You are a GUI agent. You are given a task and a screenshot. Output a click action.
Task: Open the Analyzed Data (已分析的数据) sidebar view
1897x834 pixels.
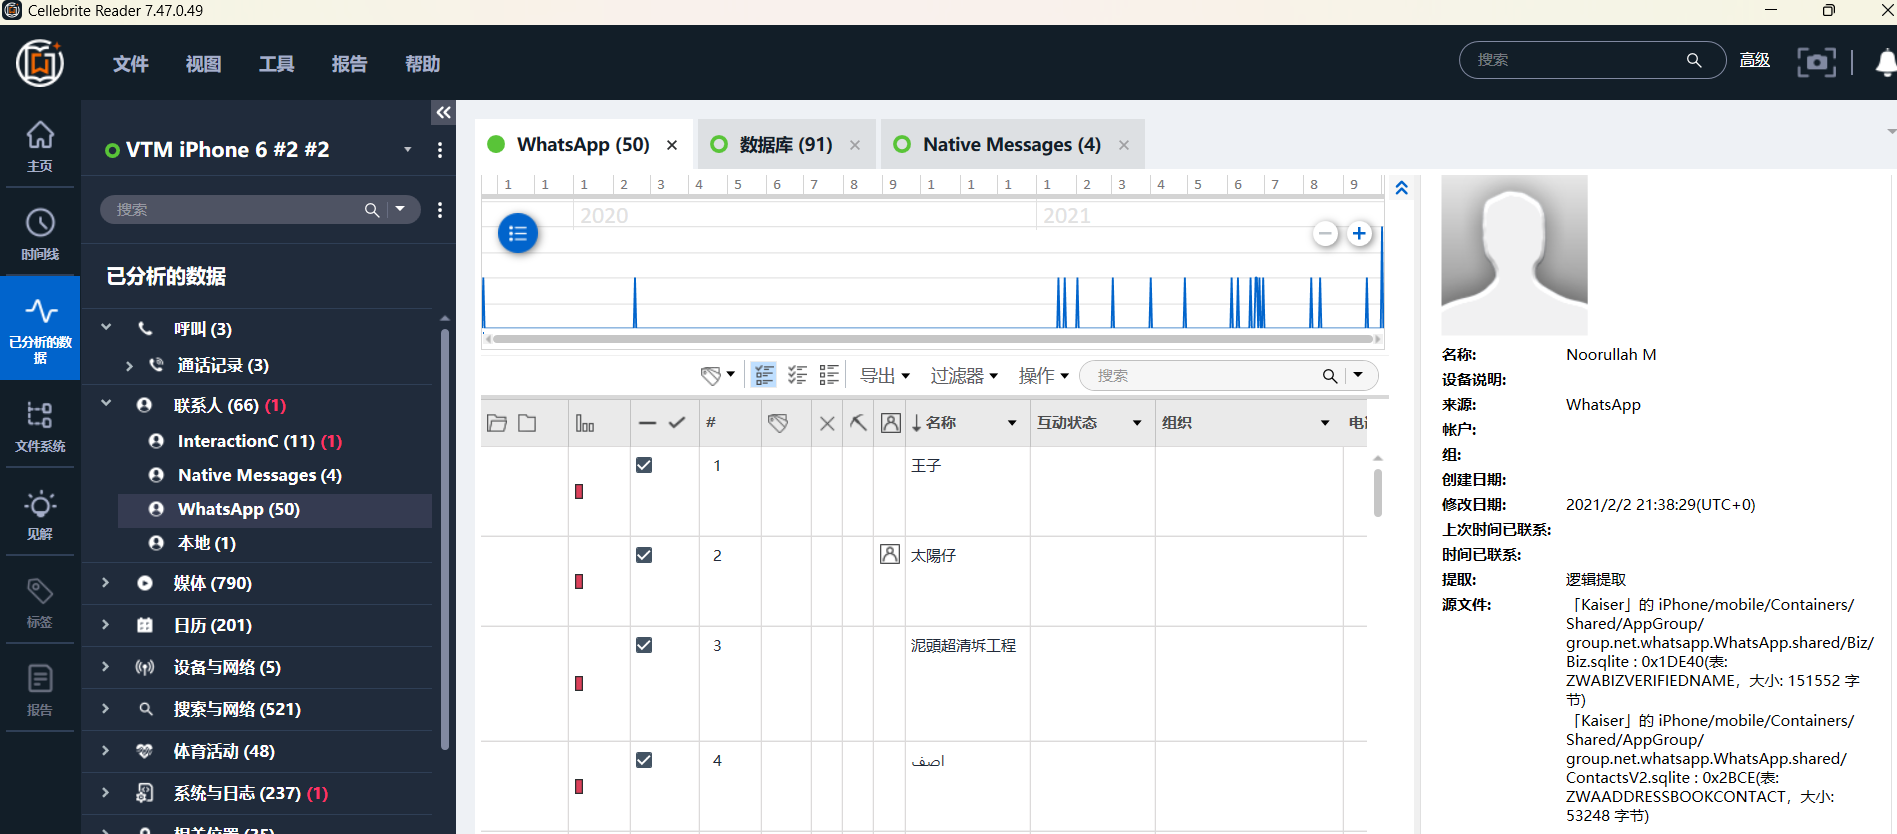(40, 327)
